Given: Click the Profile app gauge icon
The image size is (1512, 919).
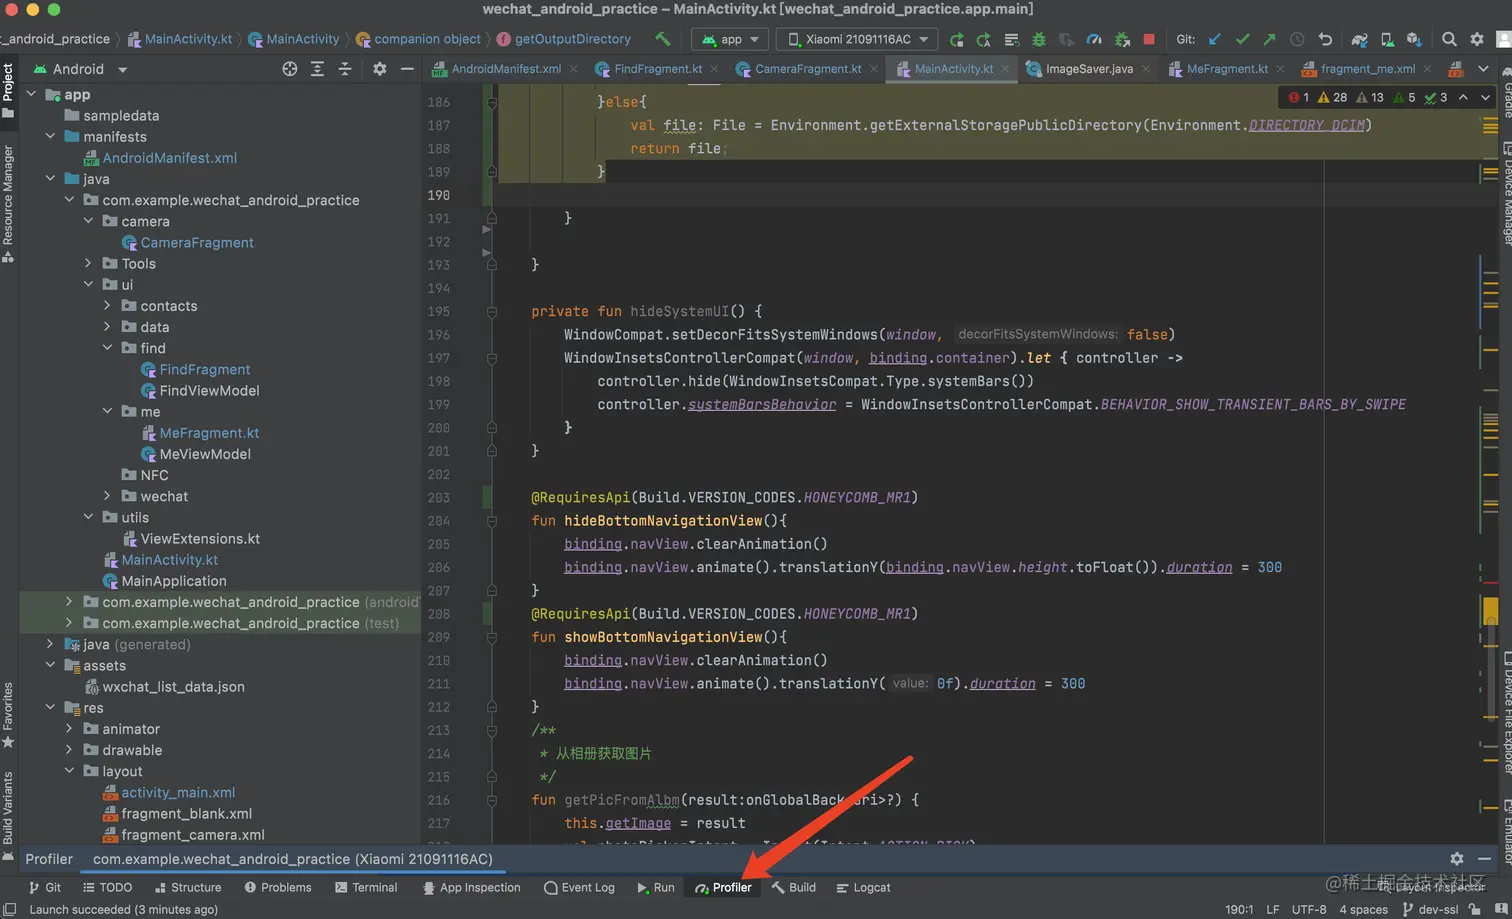Looking at the screenshot, I should 1094,39.
